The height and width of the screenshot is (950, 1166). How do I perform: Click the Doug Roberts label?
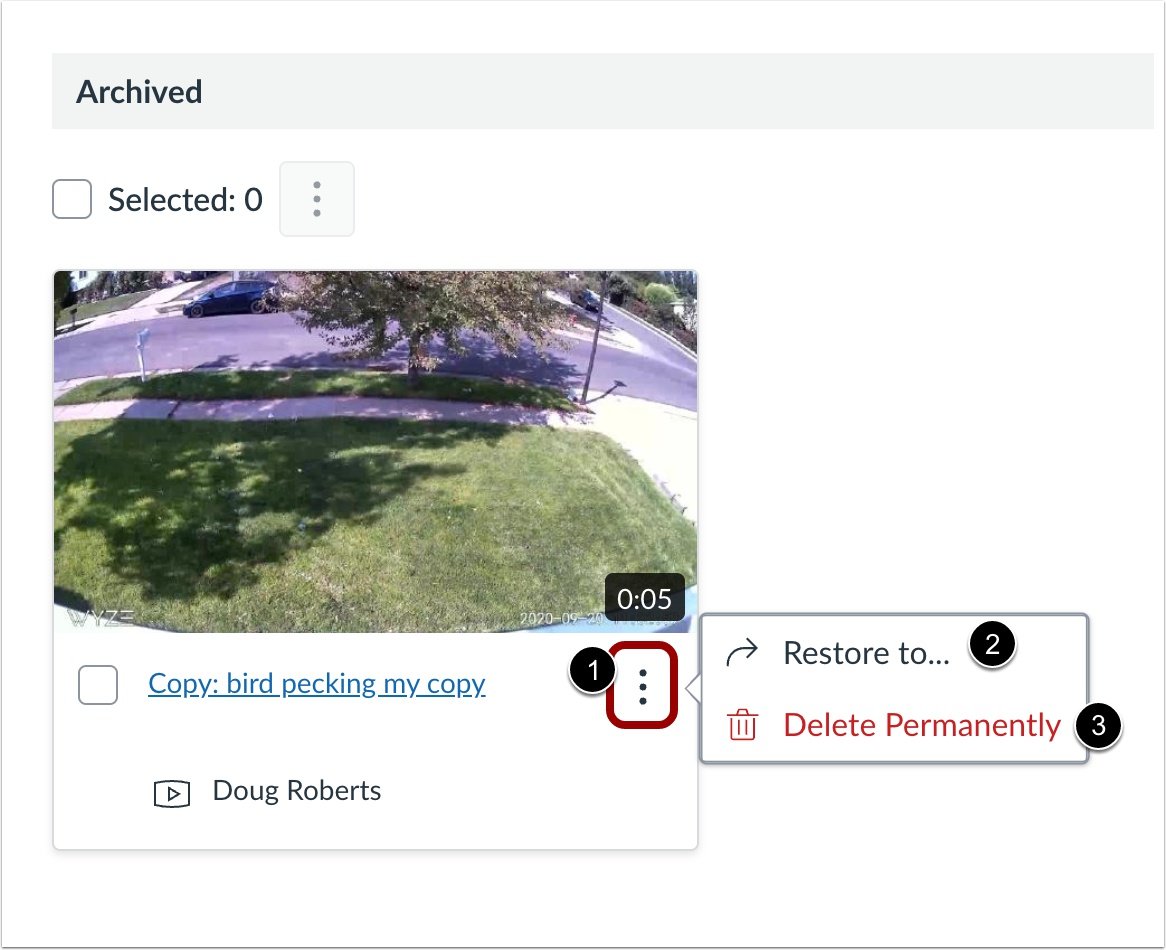(295, 791)
